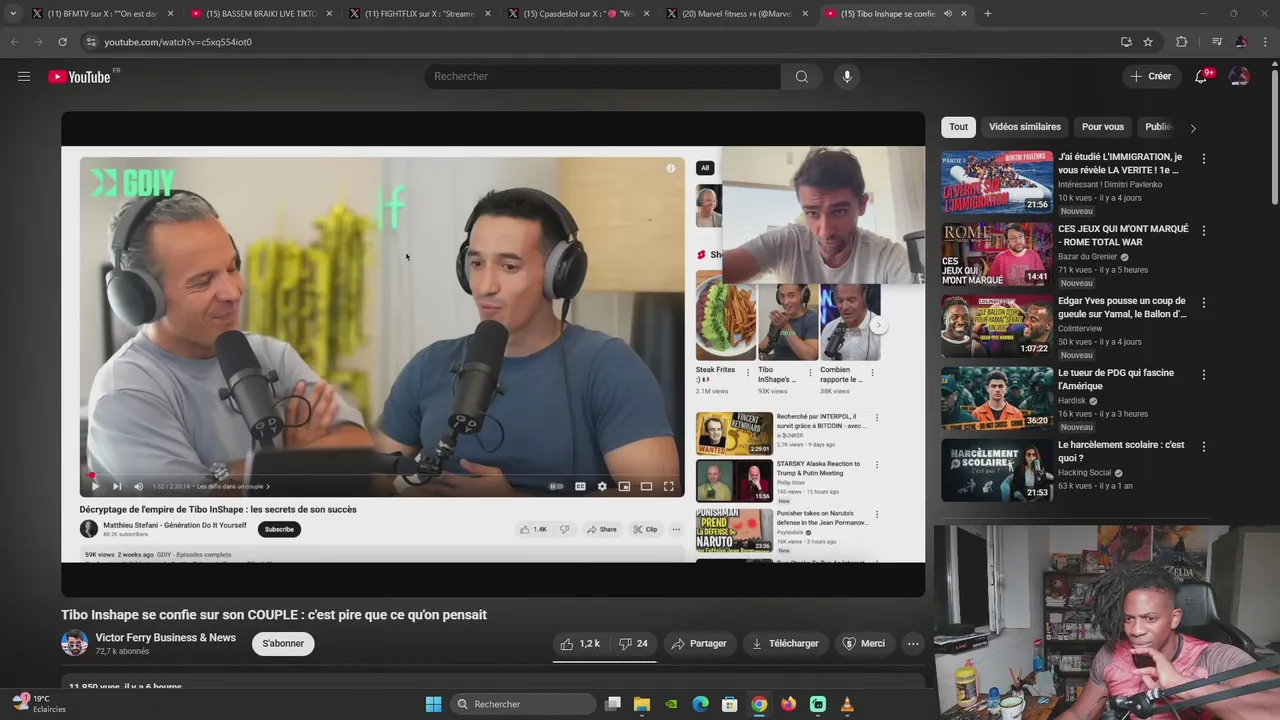The image size is (1280, 720).
Task: Open the Rome Total War video thumbnail
Action: coord(997,254)
